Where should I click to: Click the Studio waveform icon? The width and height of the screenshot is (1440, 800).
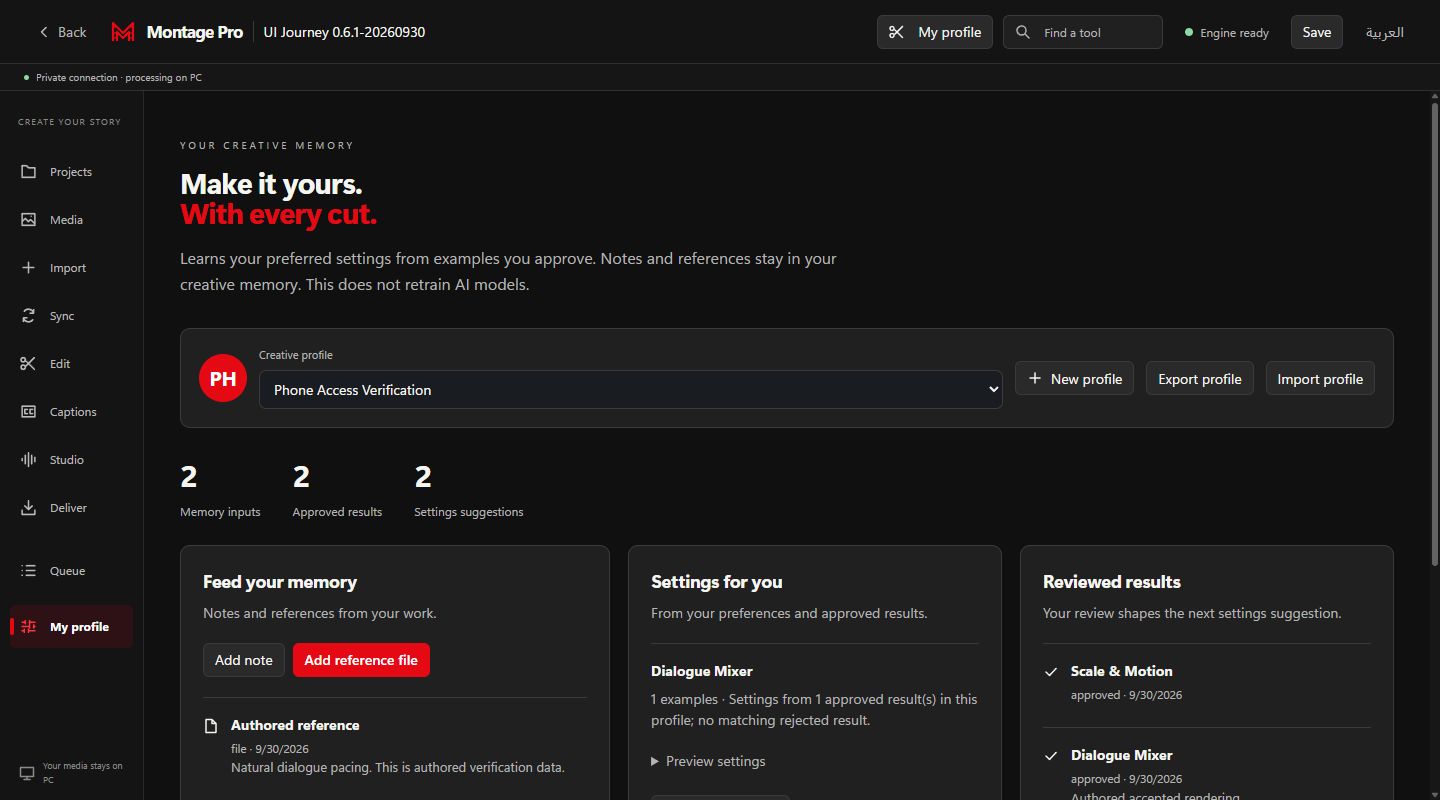tap(28, 460)
